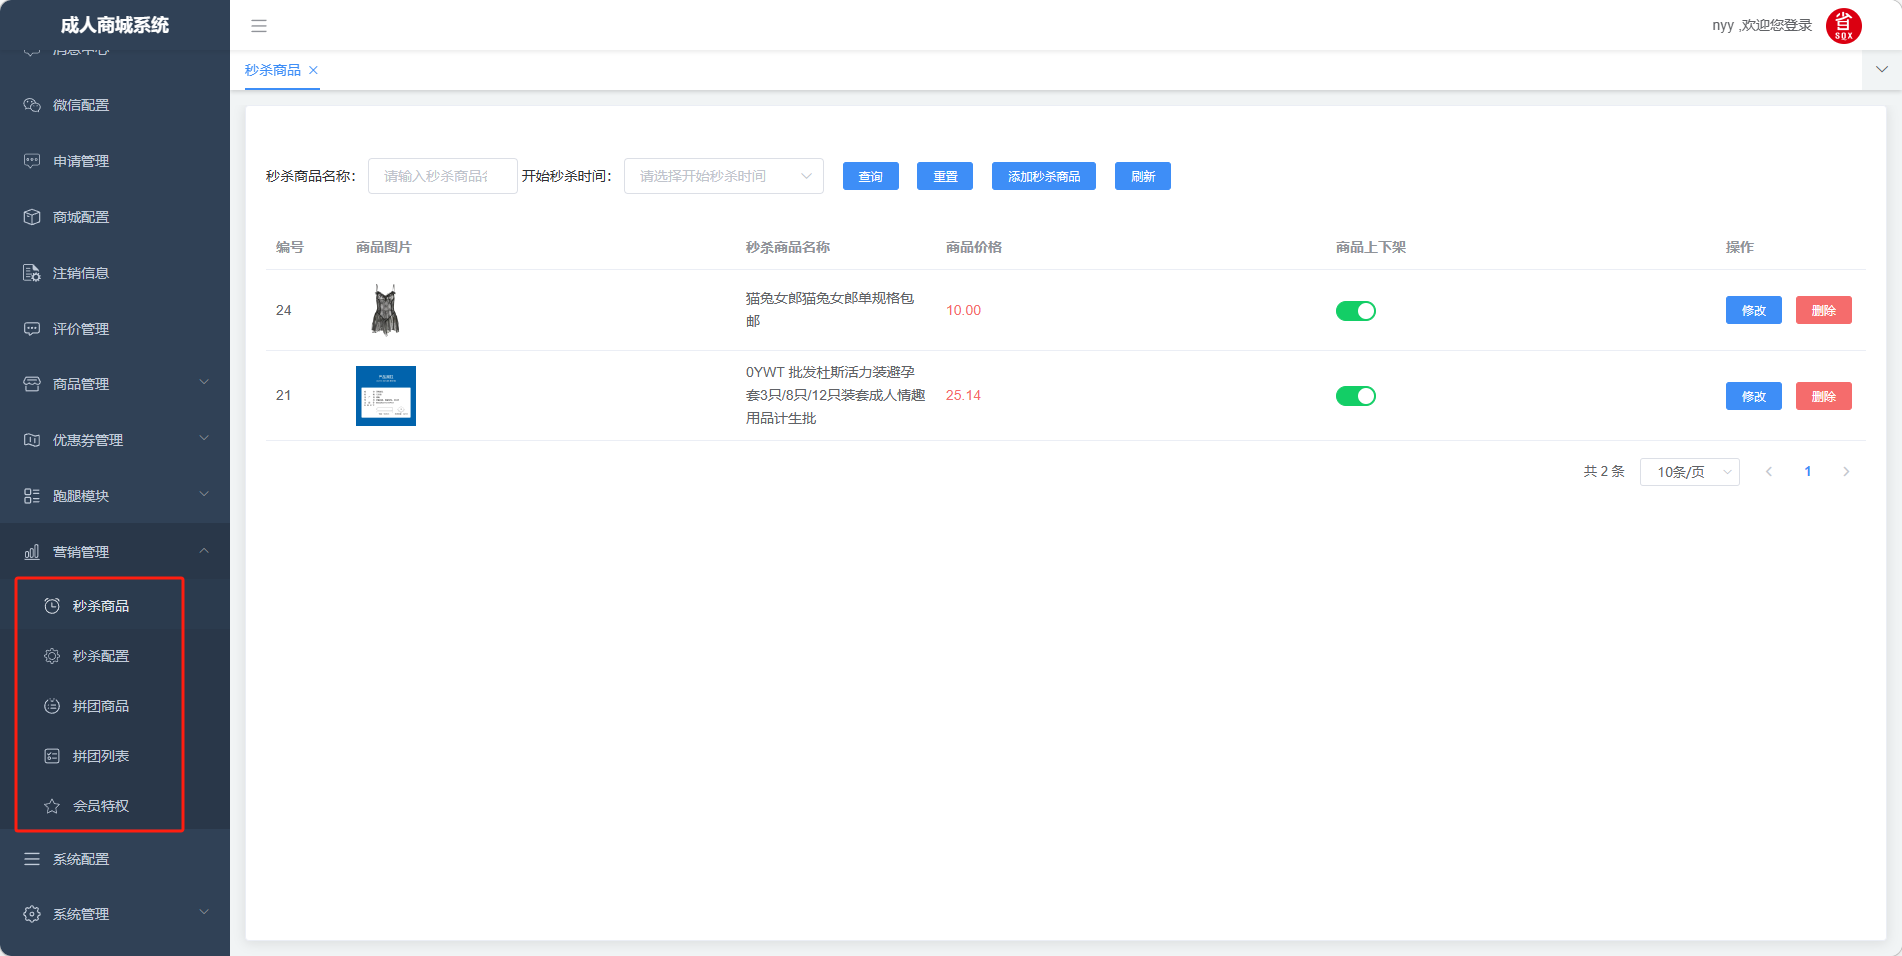Open the 10条/页 page size selector
This screenshot has width=1902, height=956.
(x=1689, y=472)
